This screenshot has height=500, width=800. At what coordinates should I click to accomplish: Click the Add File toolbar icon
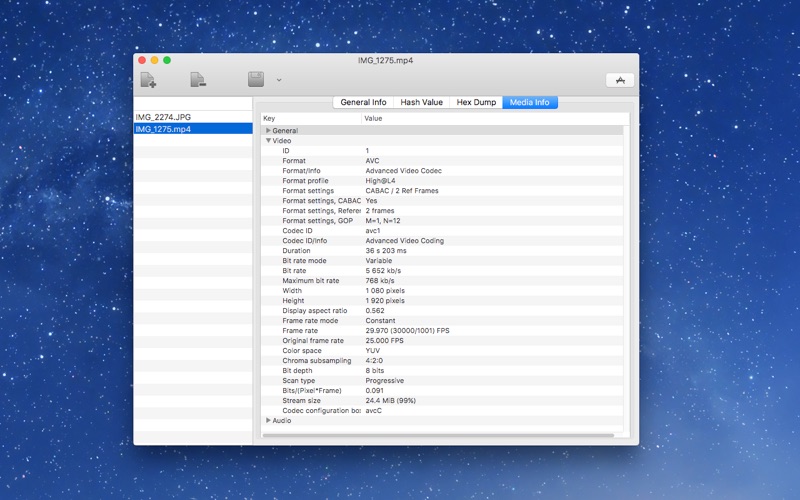click(149, 80)
